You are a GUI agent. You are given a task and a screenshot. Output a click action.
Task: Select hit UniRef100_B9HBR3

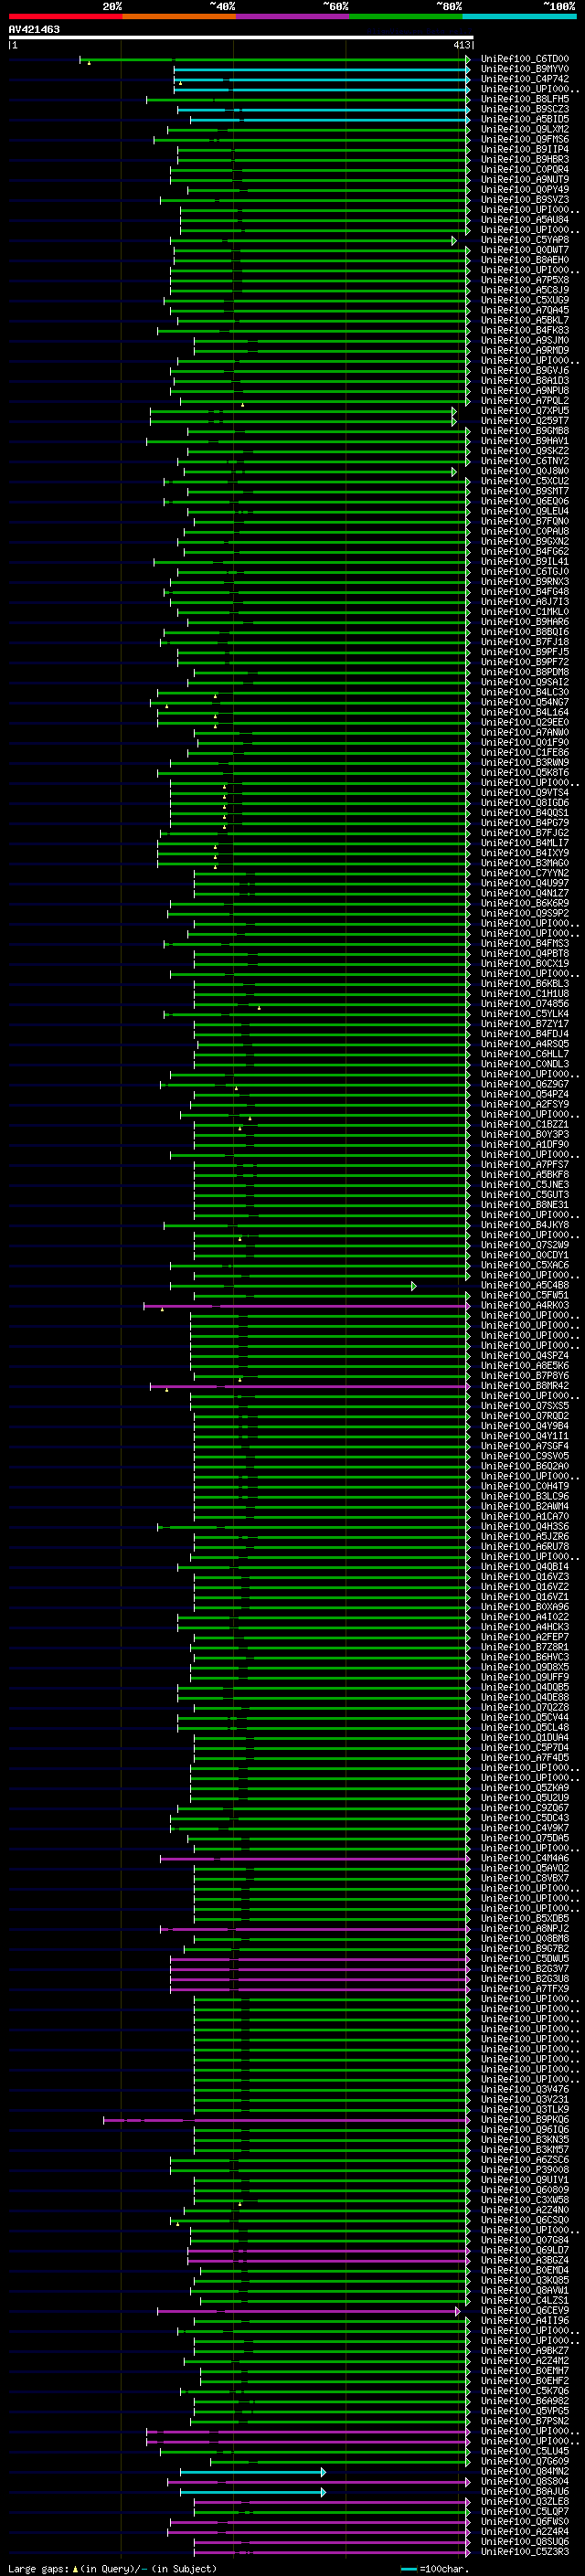(524, 159)
